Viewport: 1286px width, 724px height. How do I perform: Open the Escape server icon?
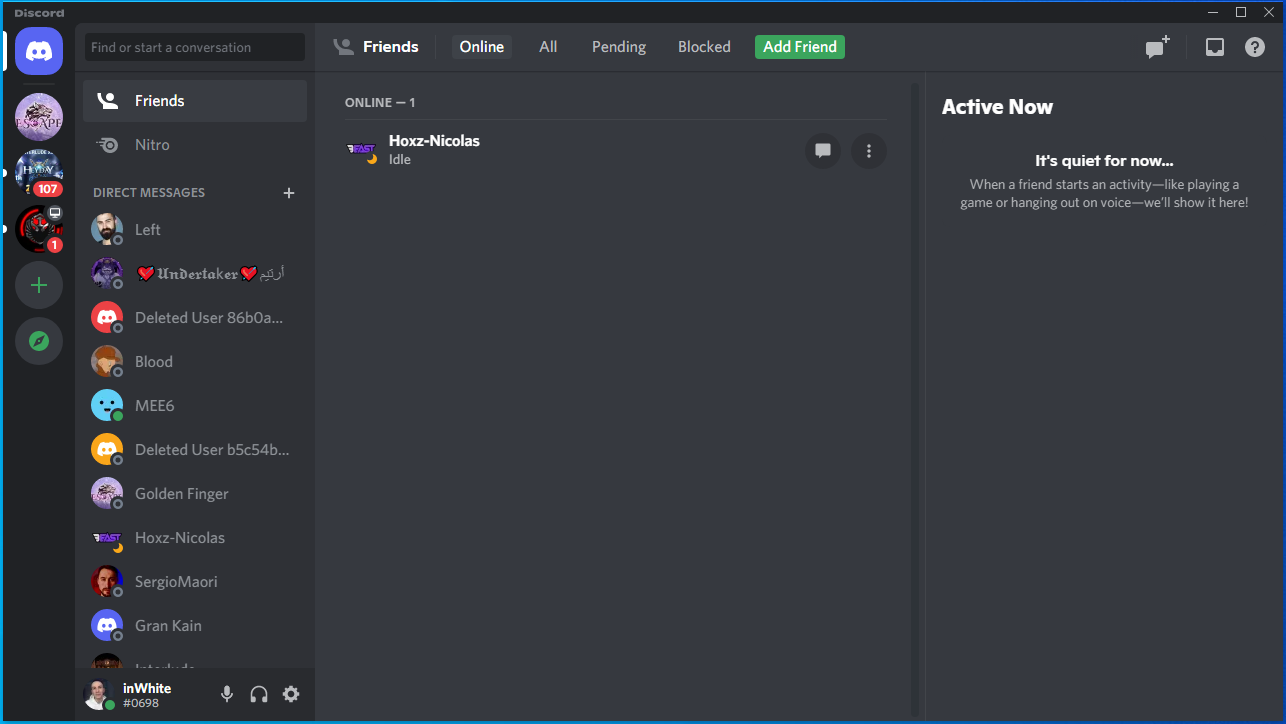[x=39, y=117]
